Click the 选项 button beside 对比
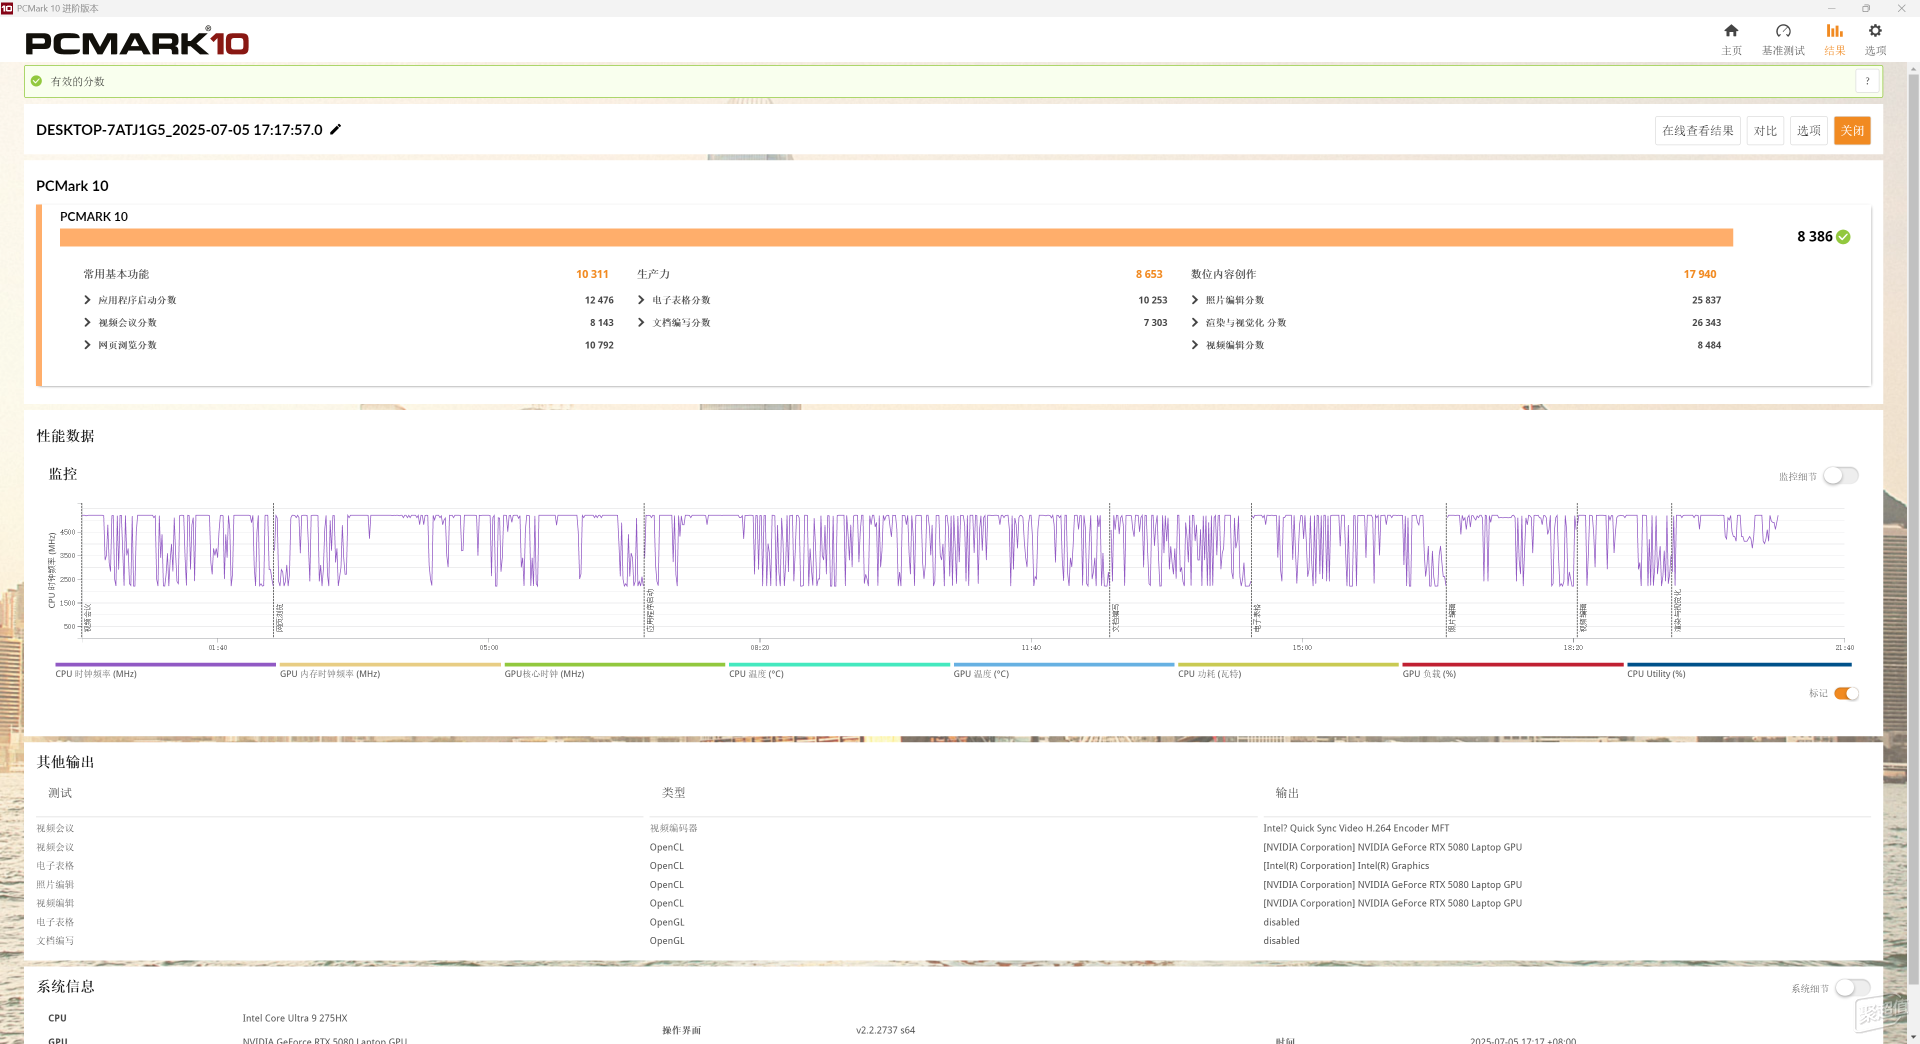This screenshot has width=1920, height=1044. (x=1808, y=131)
